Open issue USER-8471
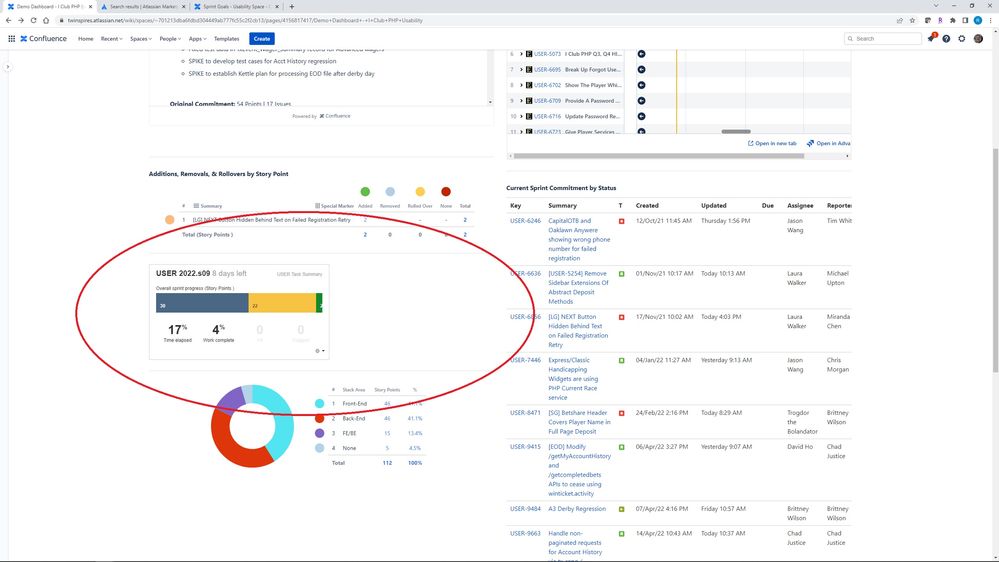 525,413
